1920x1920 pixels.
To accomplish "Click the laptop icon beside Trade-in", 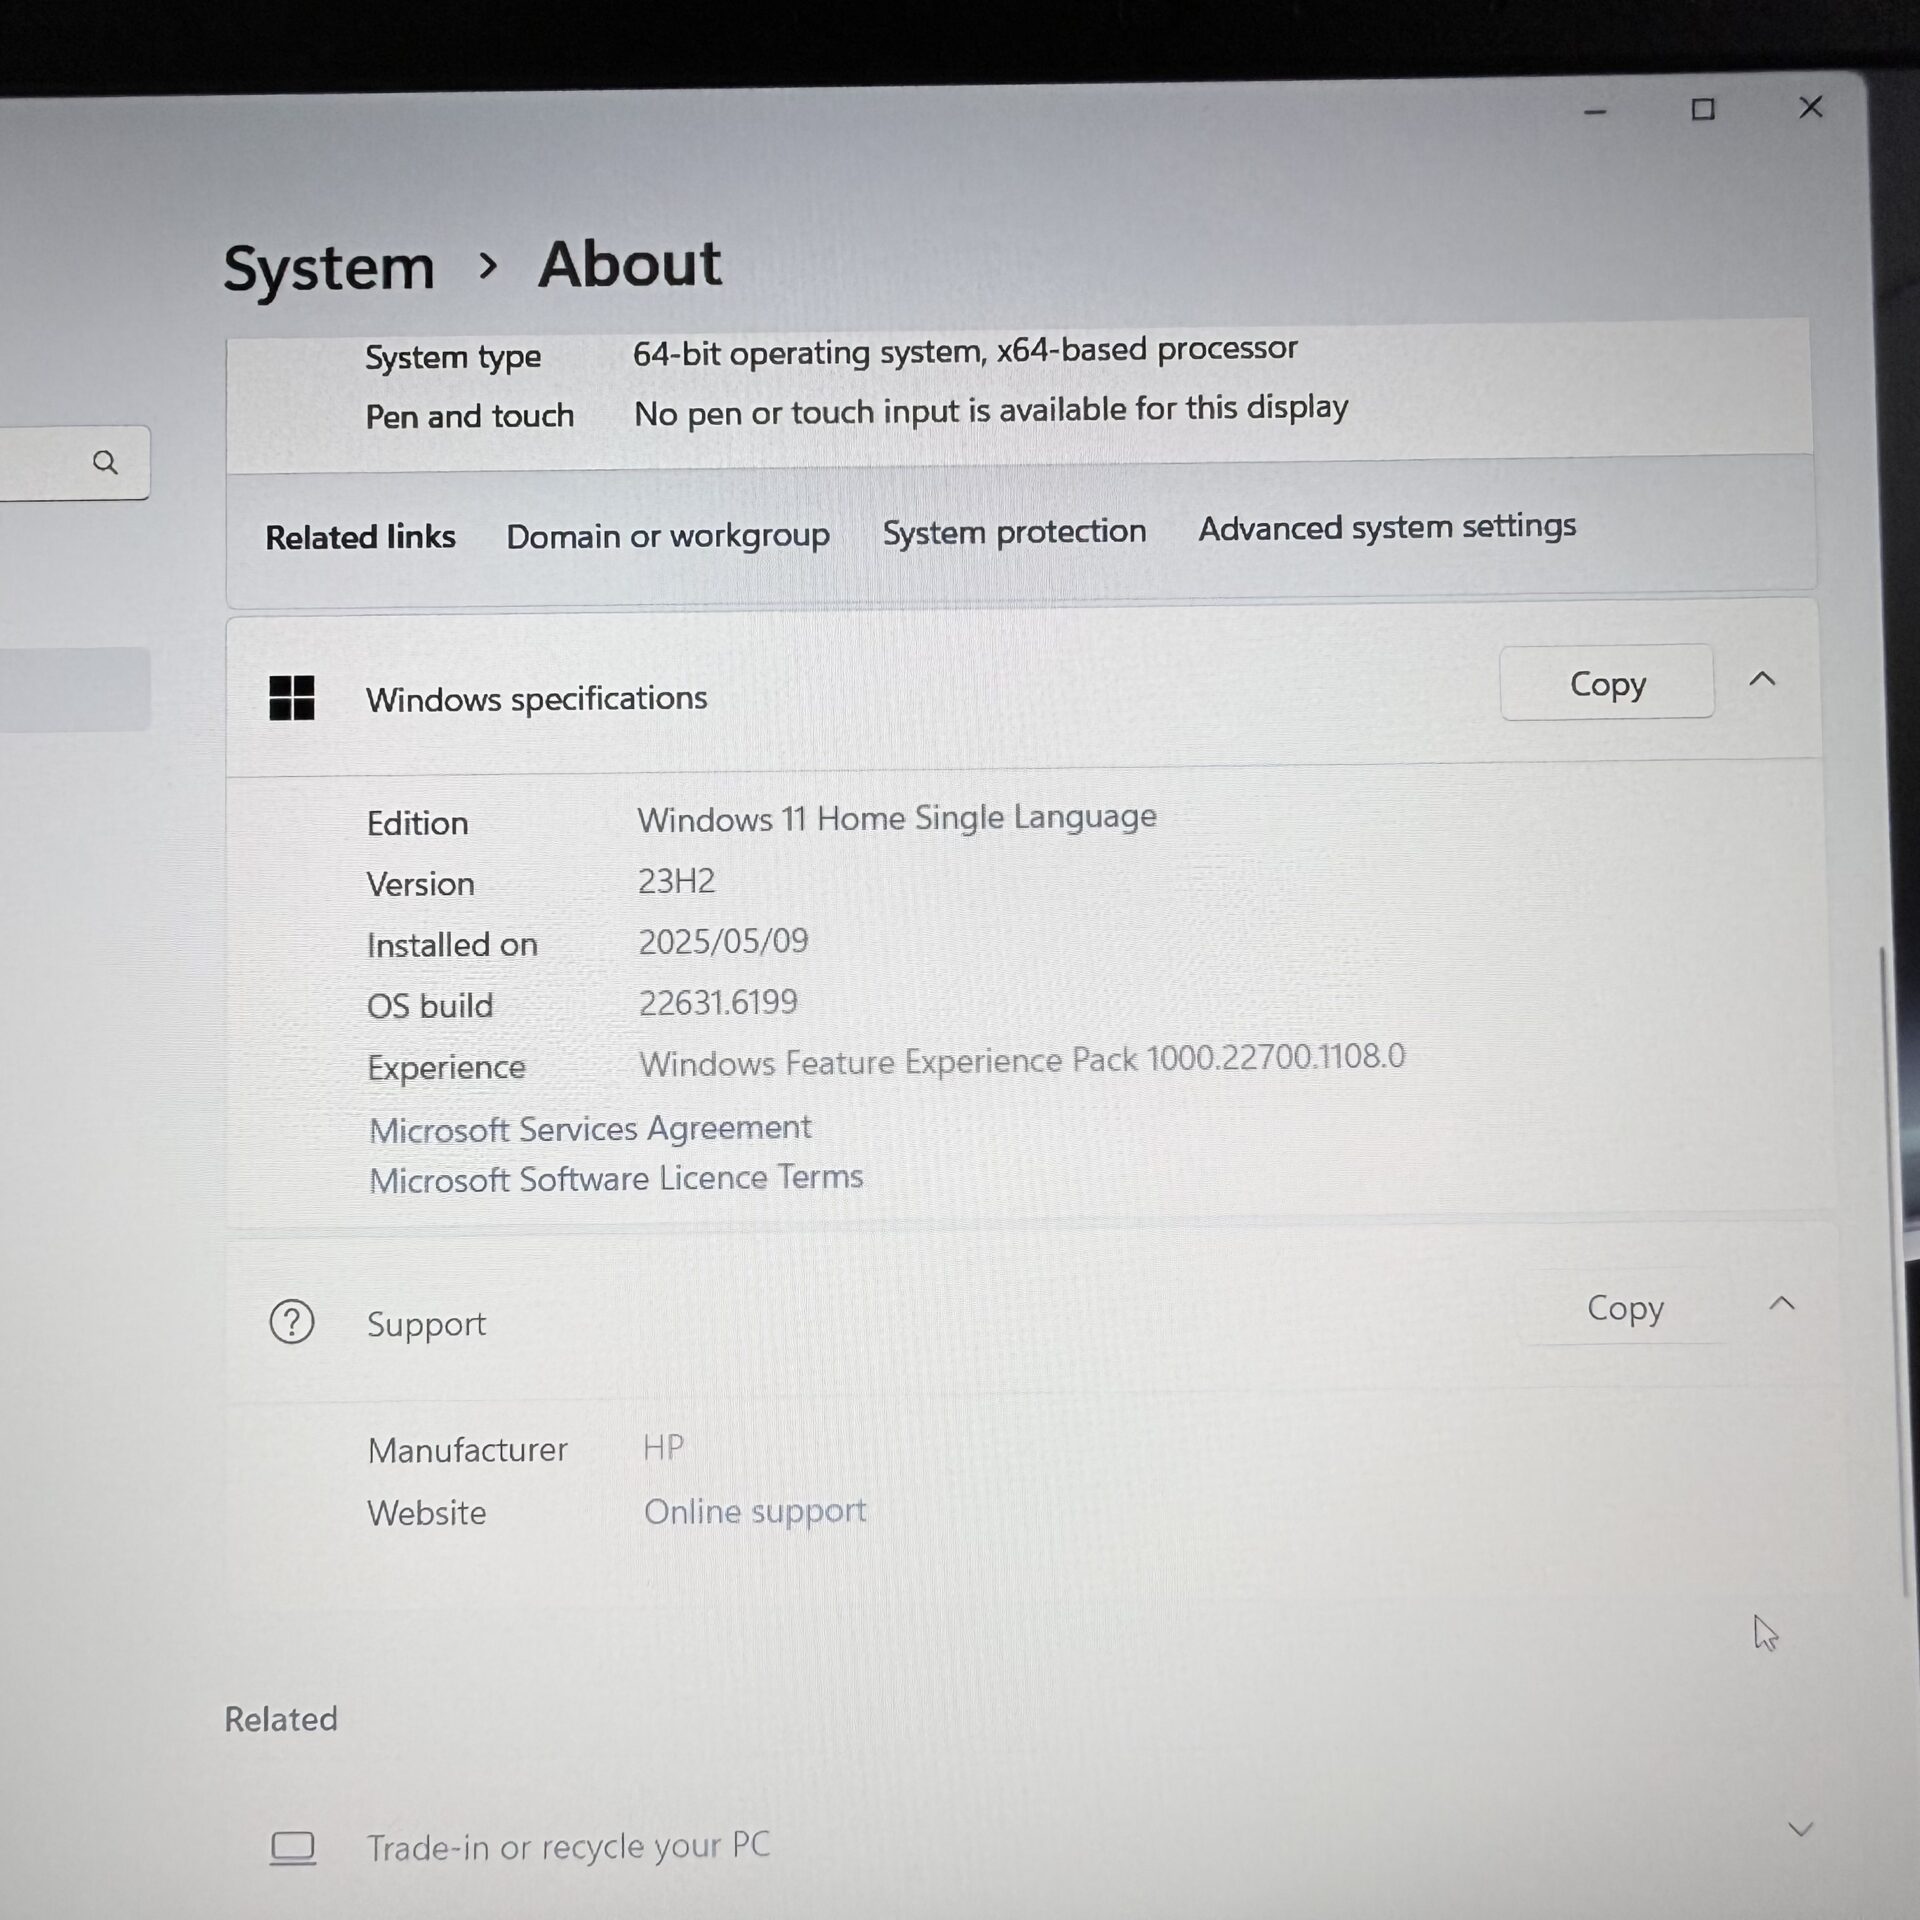I will point(293,1848).
